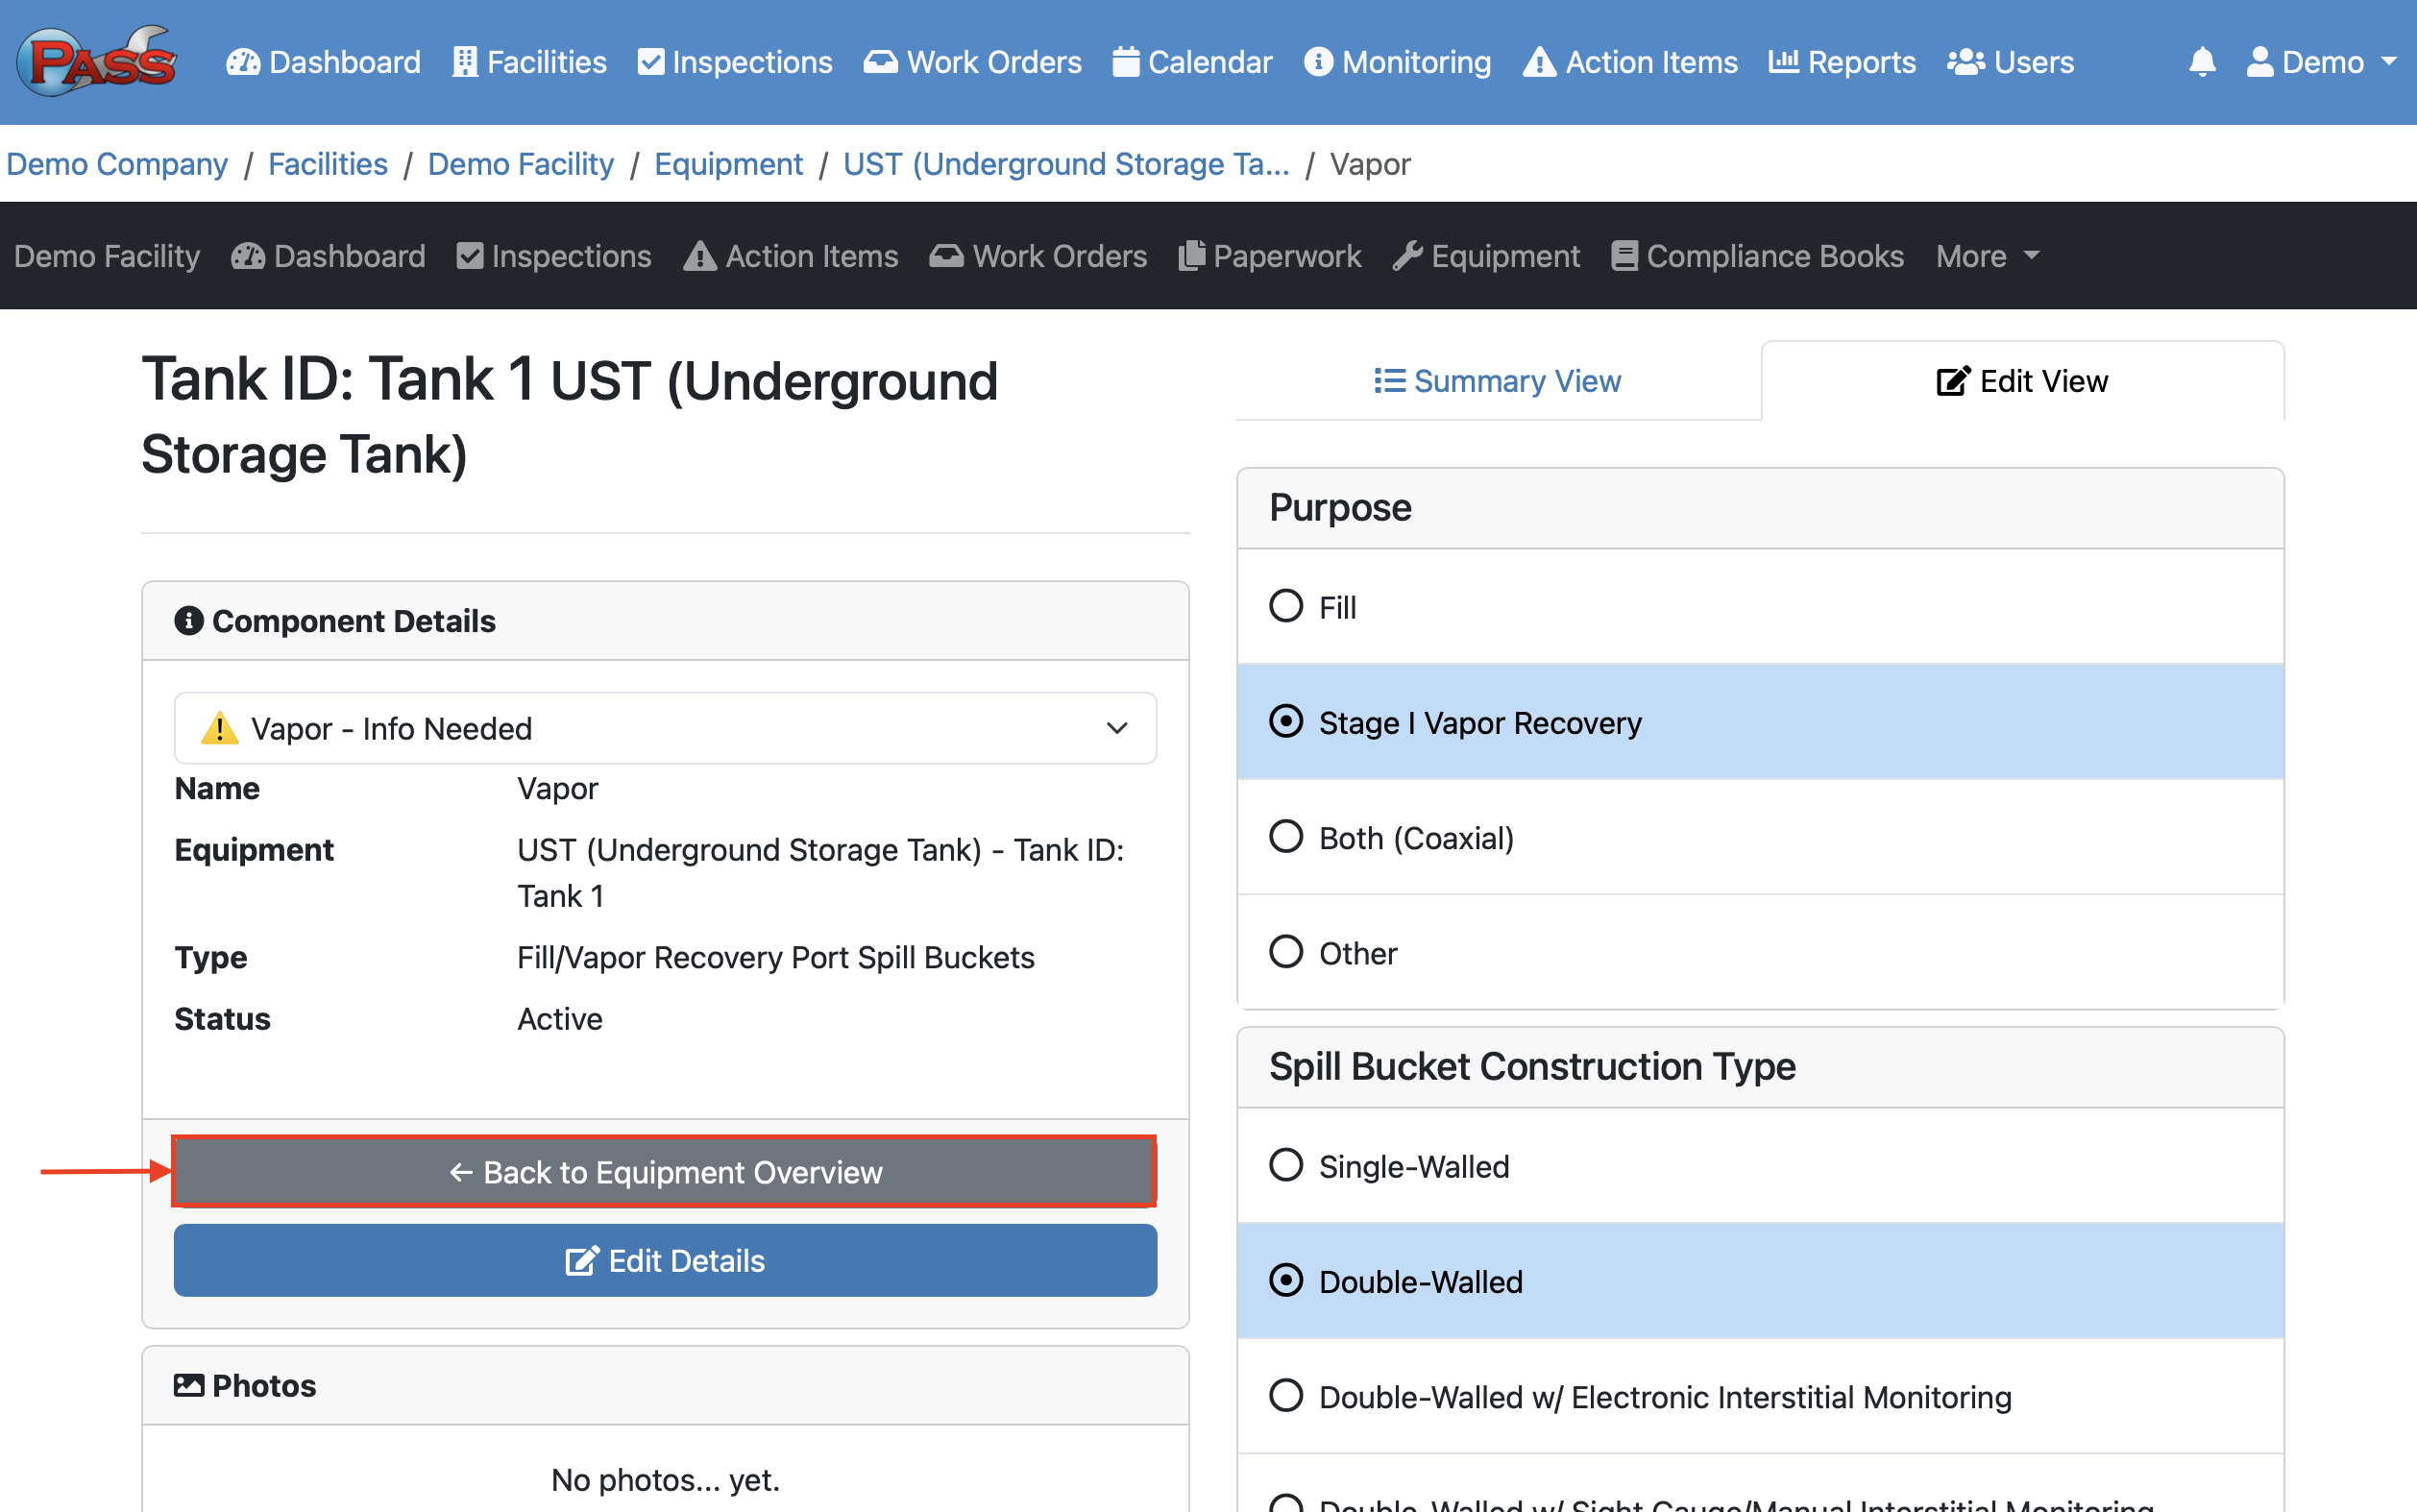The height and width of the screenshot is (1512, 2417).
Task: Open Demo Facility breadcrumb link
Action: coord(520,164)
